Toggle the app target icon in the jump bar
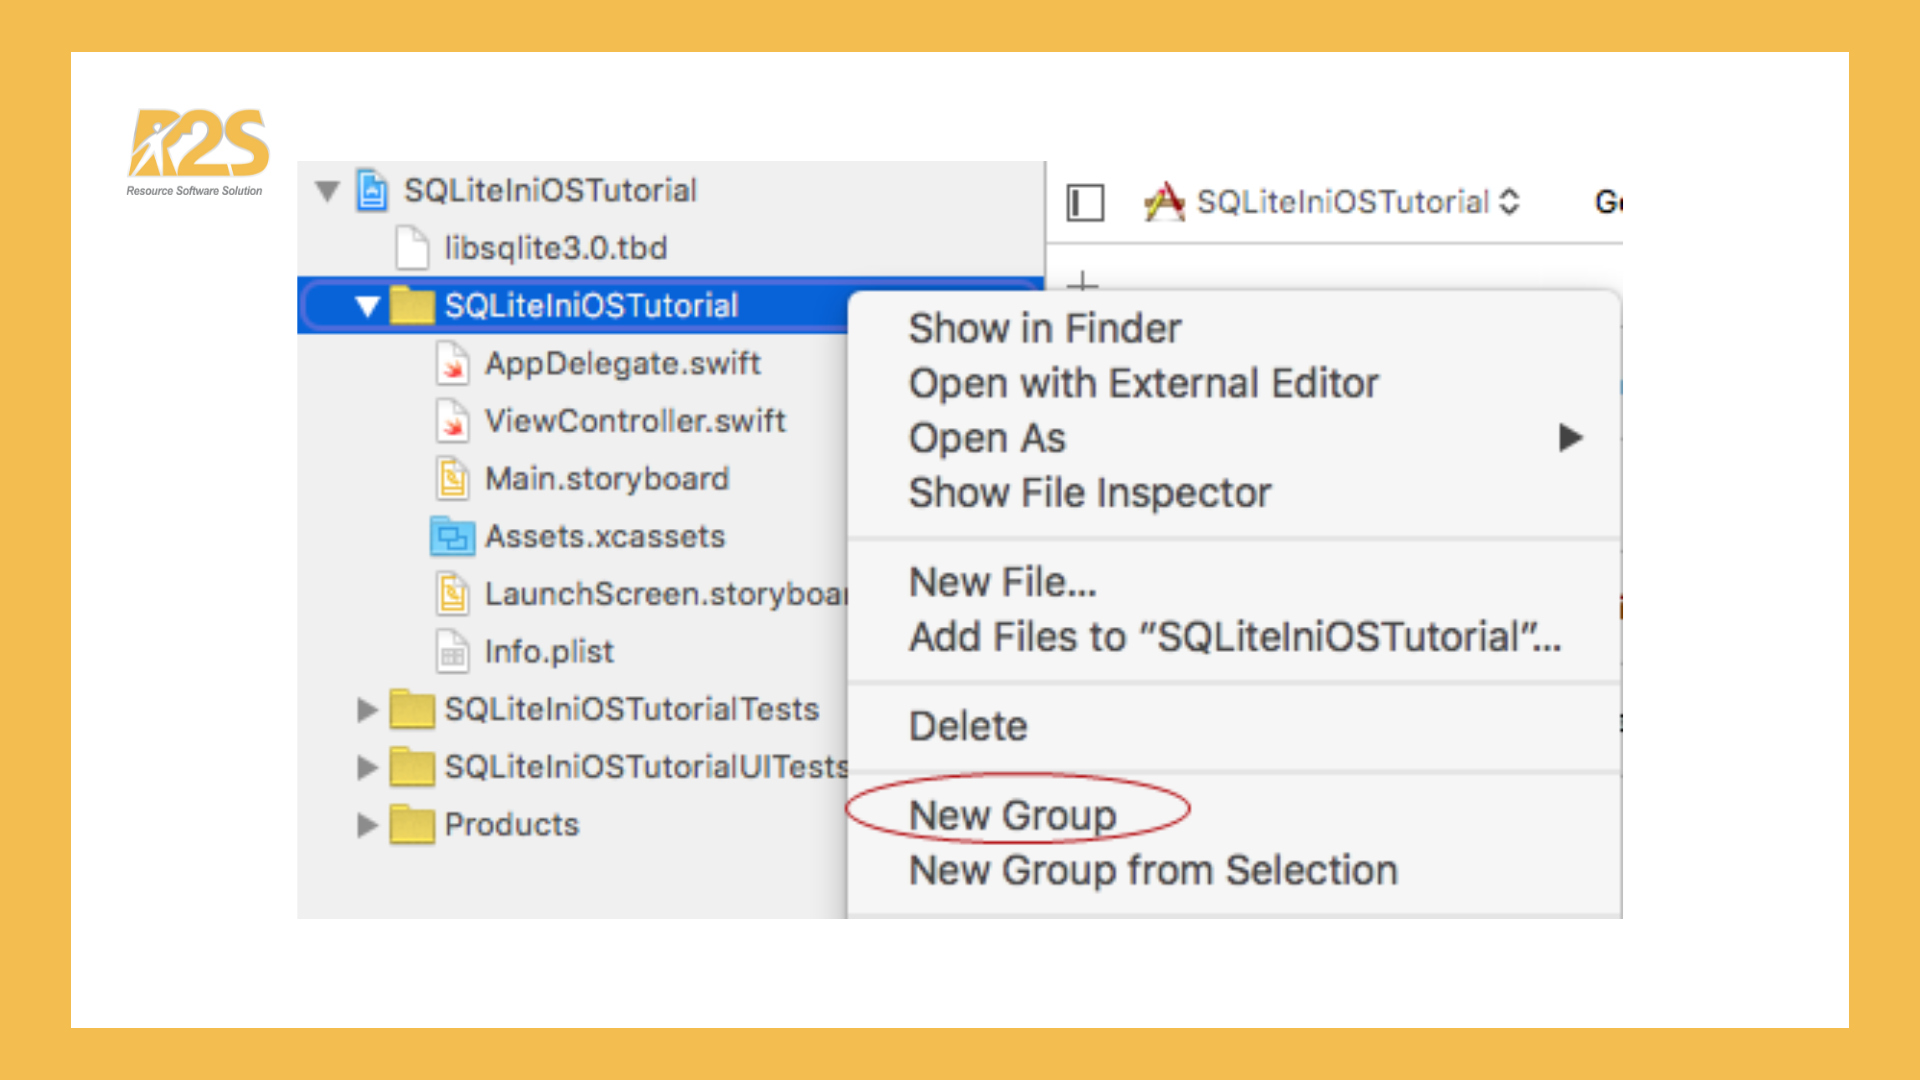This screenshot has height=1080, width=1920. (x=1163, y=202)
